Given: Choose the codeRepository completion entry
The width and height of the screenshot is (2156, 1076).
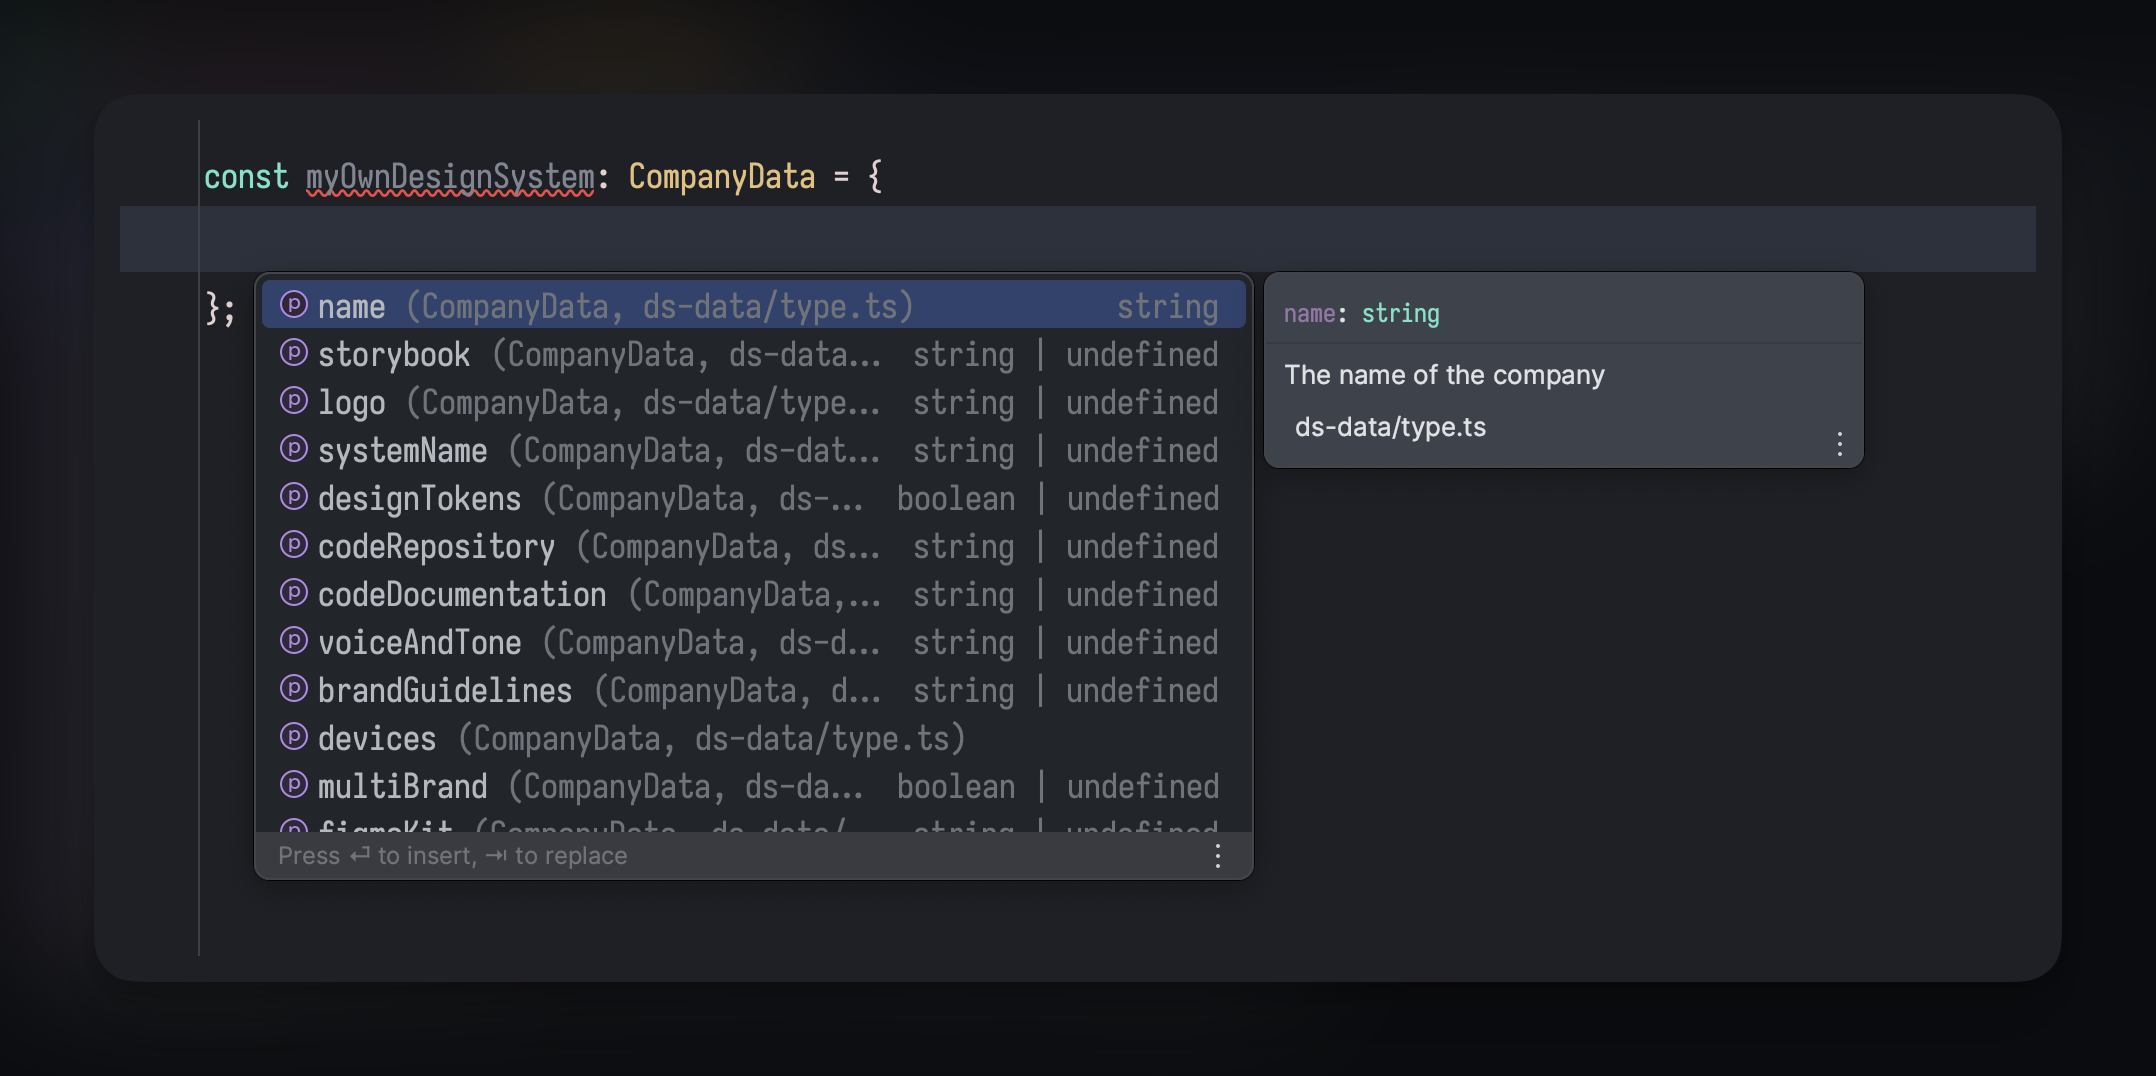Looking at the screenshot, I should point(753,545).
